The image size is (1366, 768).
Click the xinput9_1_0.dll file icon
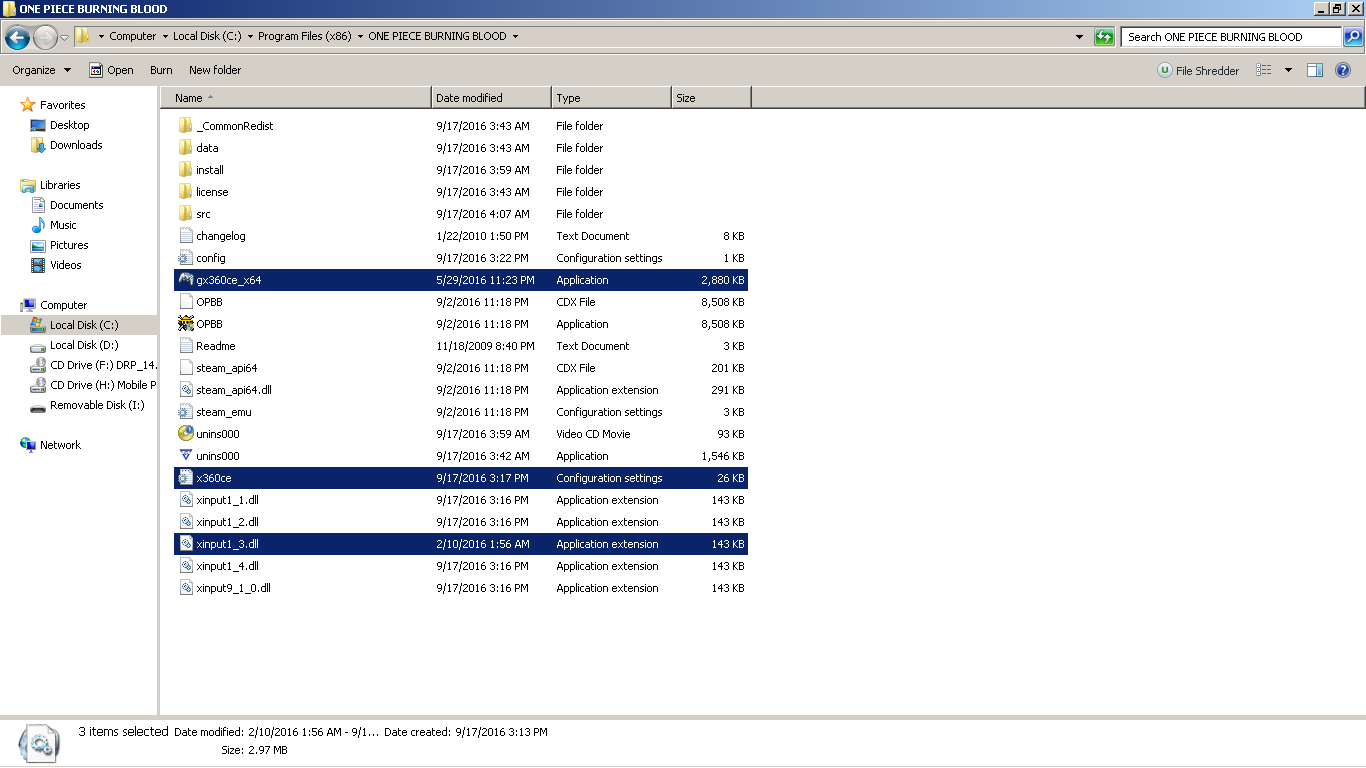pos(185,588)
